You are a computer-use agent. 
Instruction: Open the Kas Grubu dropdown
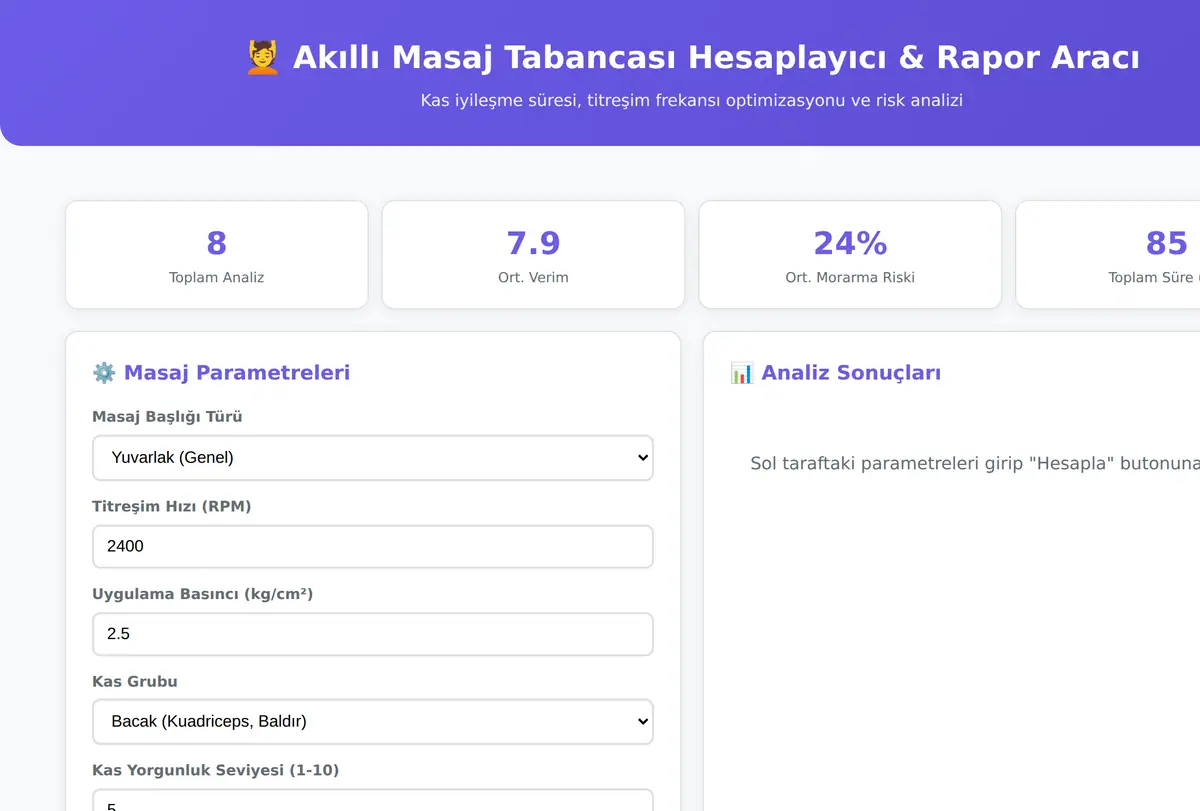373,721
